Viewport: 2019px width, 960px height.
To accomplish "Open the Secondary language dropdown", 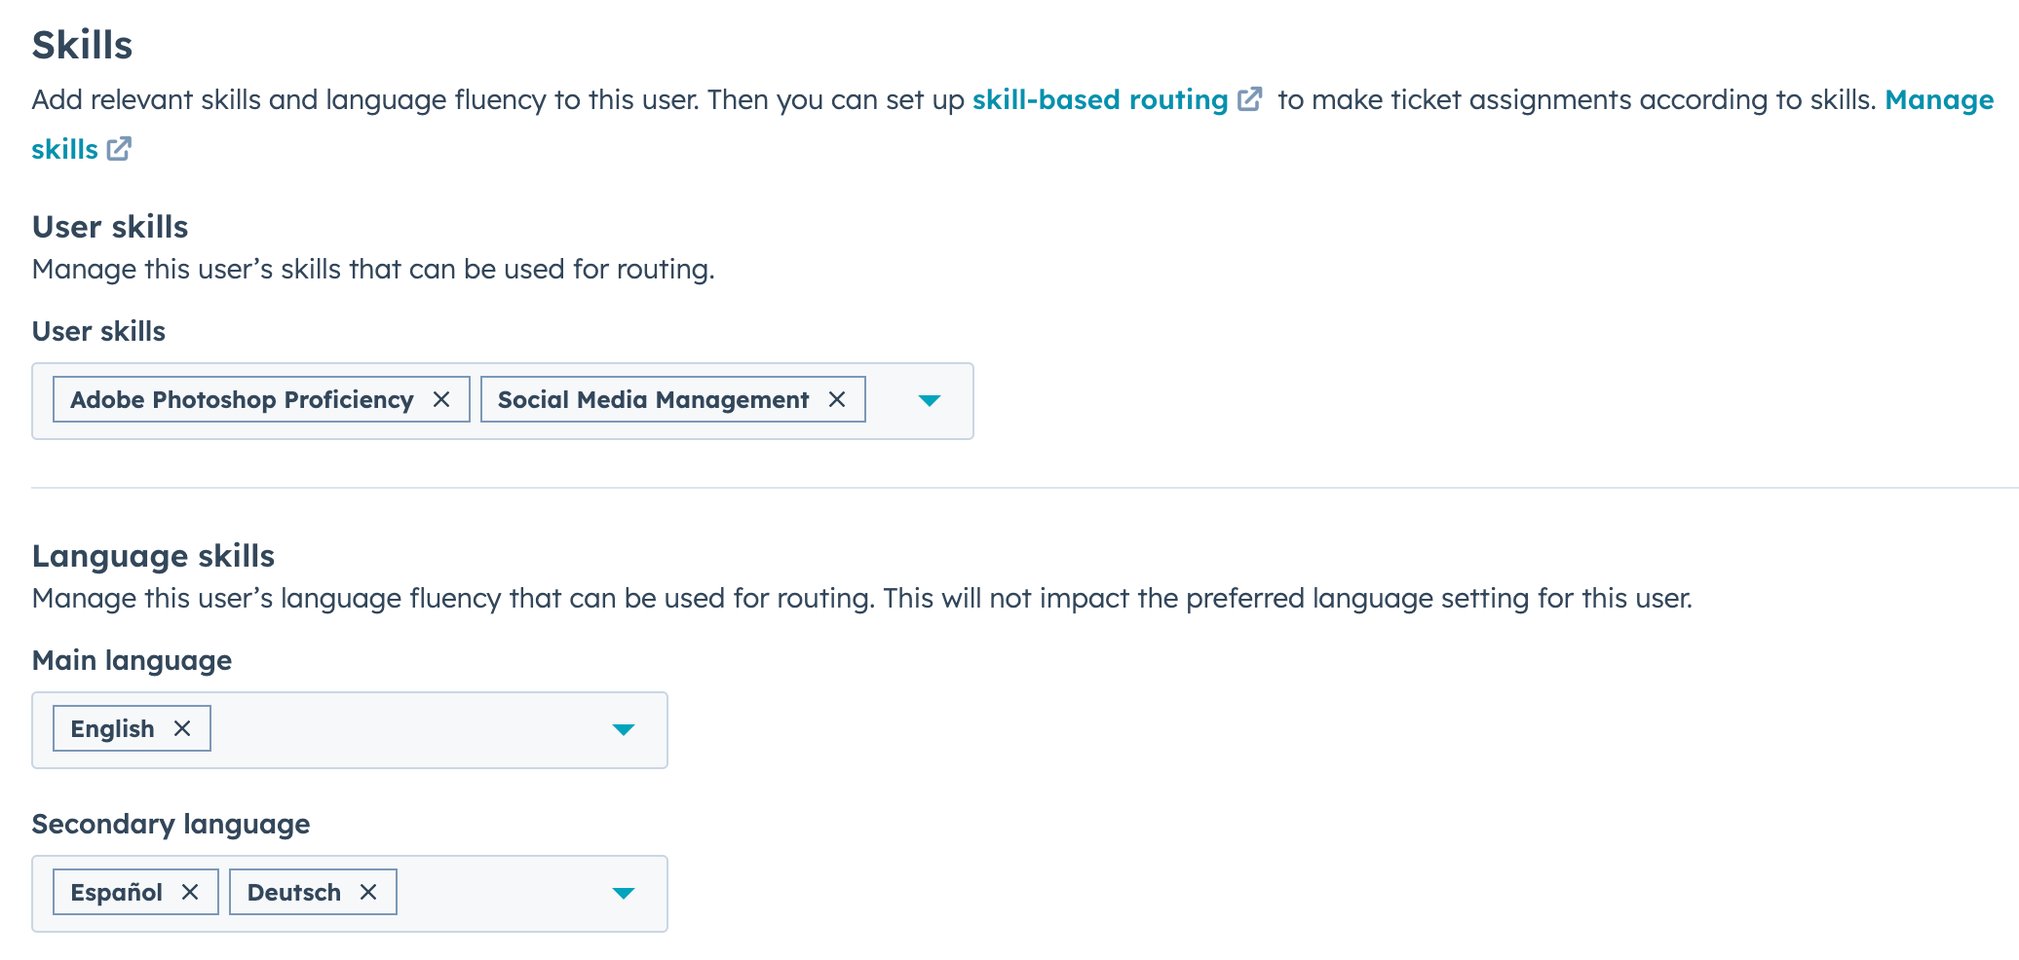I will (624, 891).
